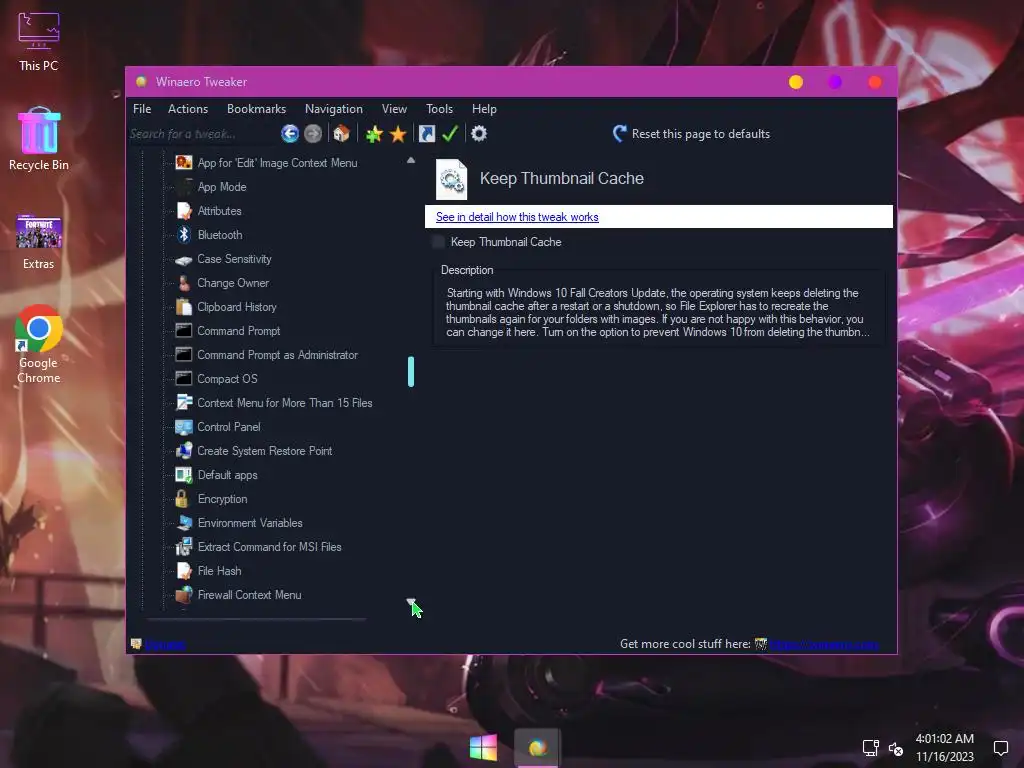
Task: Click the Winaero Tweaker taskbar icon
Action: (537, 748)
